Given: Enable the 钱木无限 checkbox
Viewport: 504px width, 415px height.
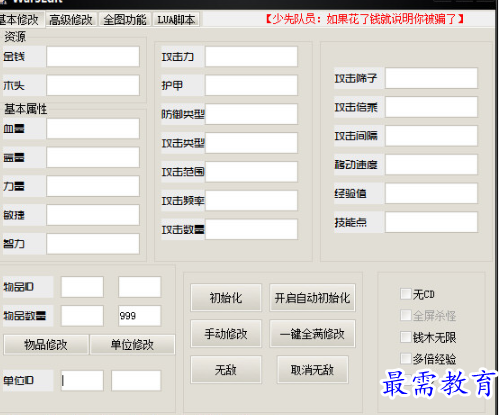Looking at the screenshot, I should (406, 337).
